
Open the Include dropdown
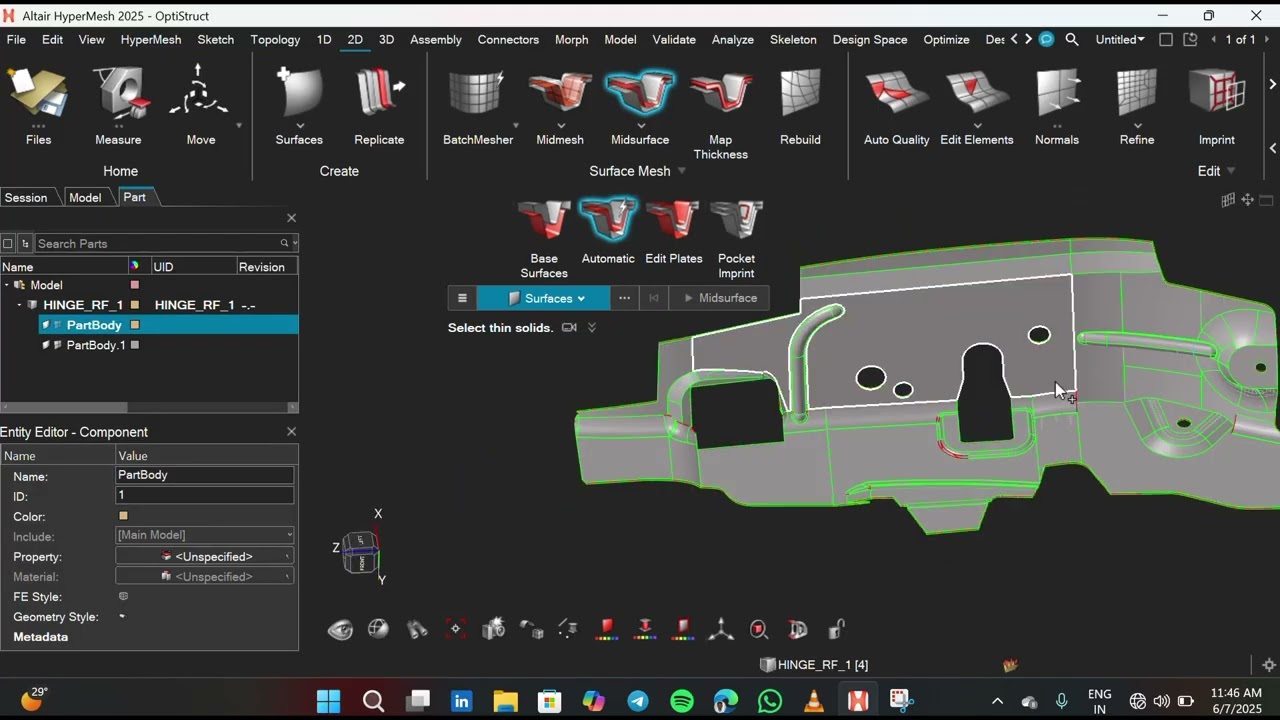coord(205,535)
